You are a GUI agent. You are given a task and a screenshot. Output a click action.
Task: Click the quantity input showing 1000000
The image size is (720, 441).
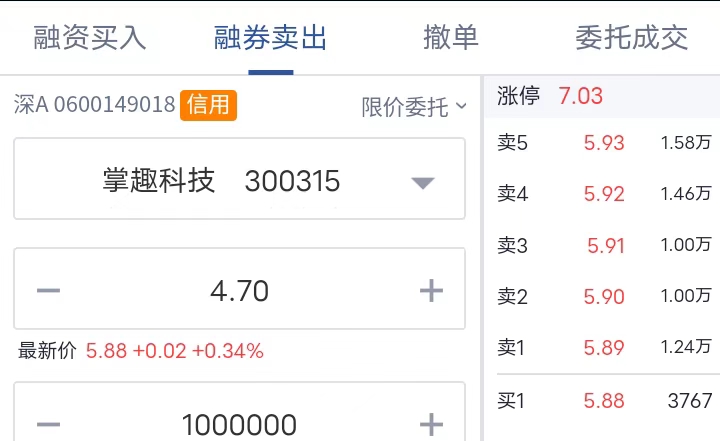239,424
